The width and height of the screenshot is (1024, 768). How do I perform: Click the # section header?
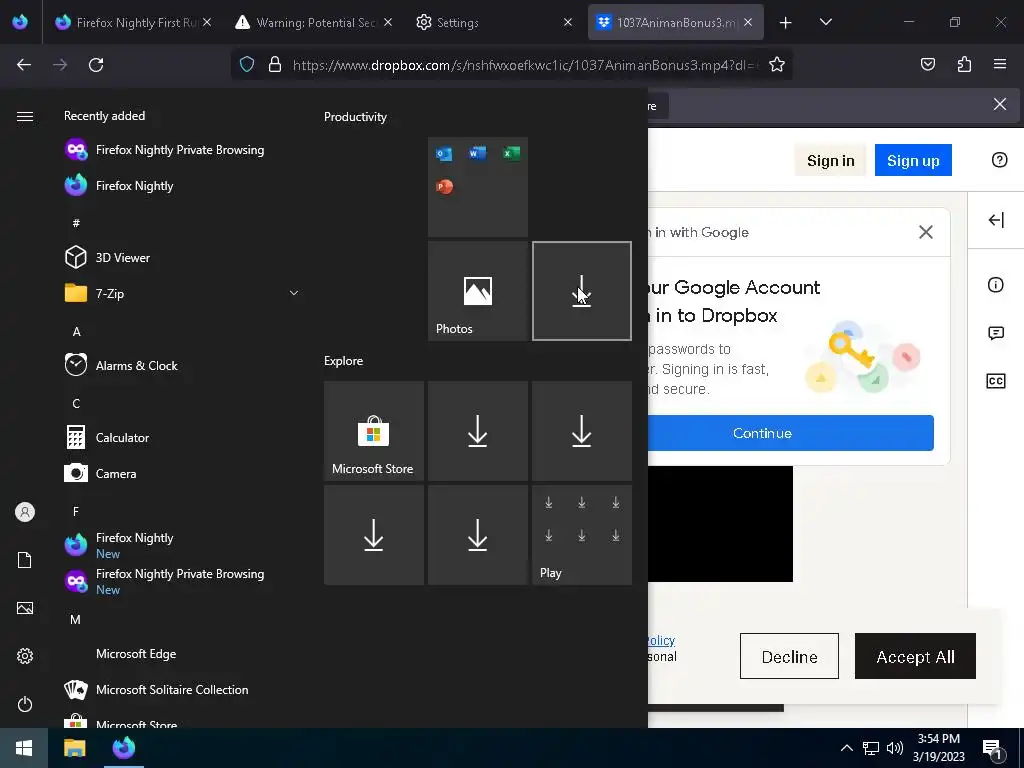(76, 223)
